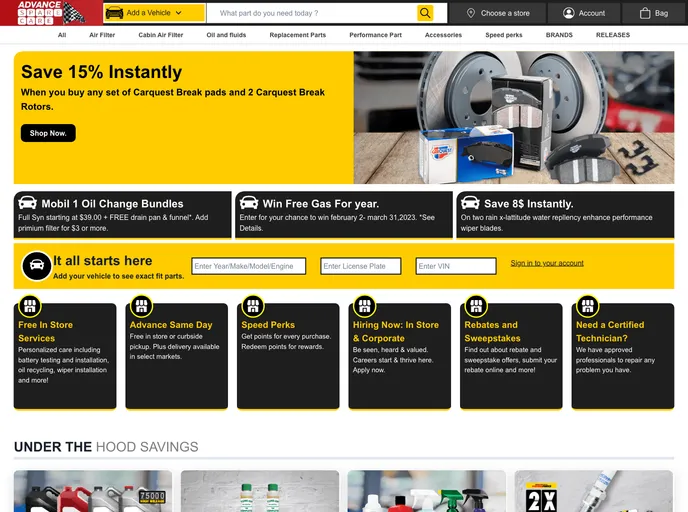Click the store icon on Hiring Now card
Viewport: 688px width, 512px height.
tap(365, 306)
